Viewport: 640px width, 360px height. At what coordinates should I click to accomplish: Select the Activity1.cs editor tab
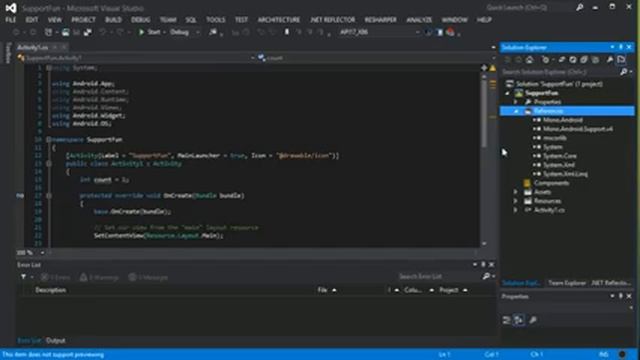pos(33,47)
